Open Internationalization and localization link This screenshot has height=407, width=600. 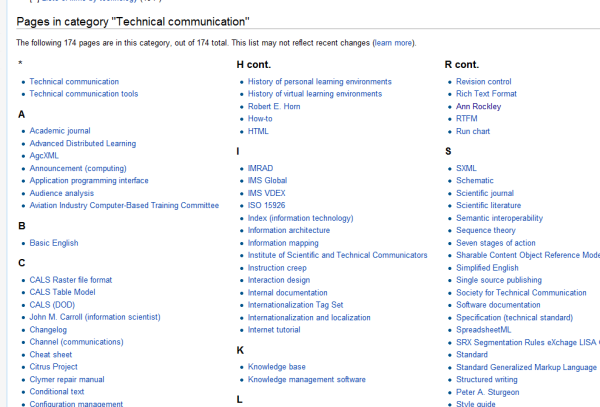pos(309,317)
